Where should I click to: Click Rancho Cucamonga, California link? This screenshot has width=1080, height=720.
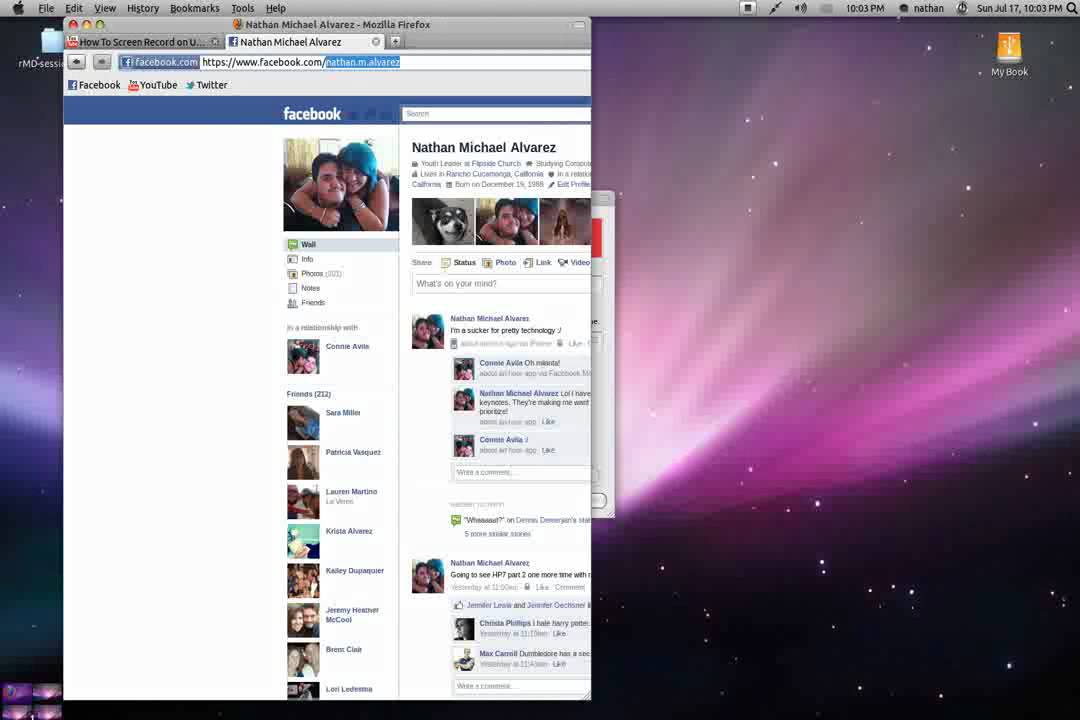point(495,174)
